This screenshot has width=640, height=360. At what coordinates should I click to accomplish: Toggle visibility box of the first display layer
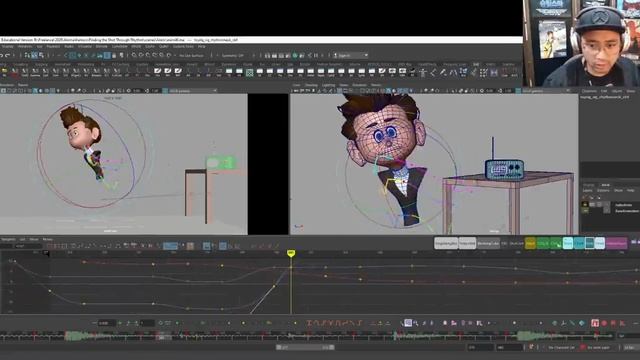[x=585, y=204]
